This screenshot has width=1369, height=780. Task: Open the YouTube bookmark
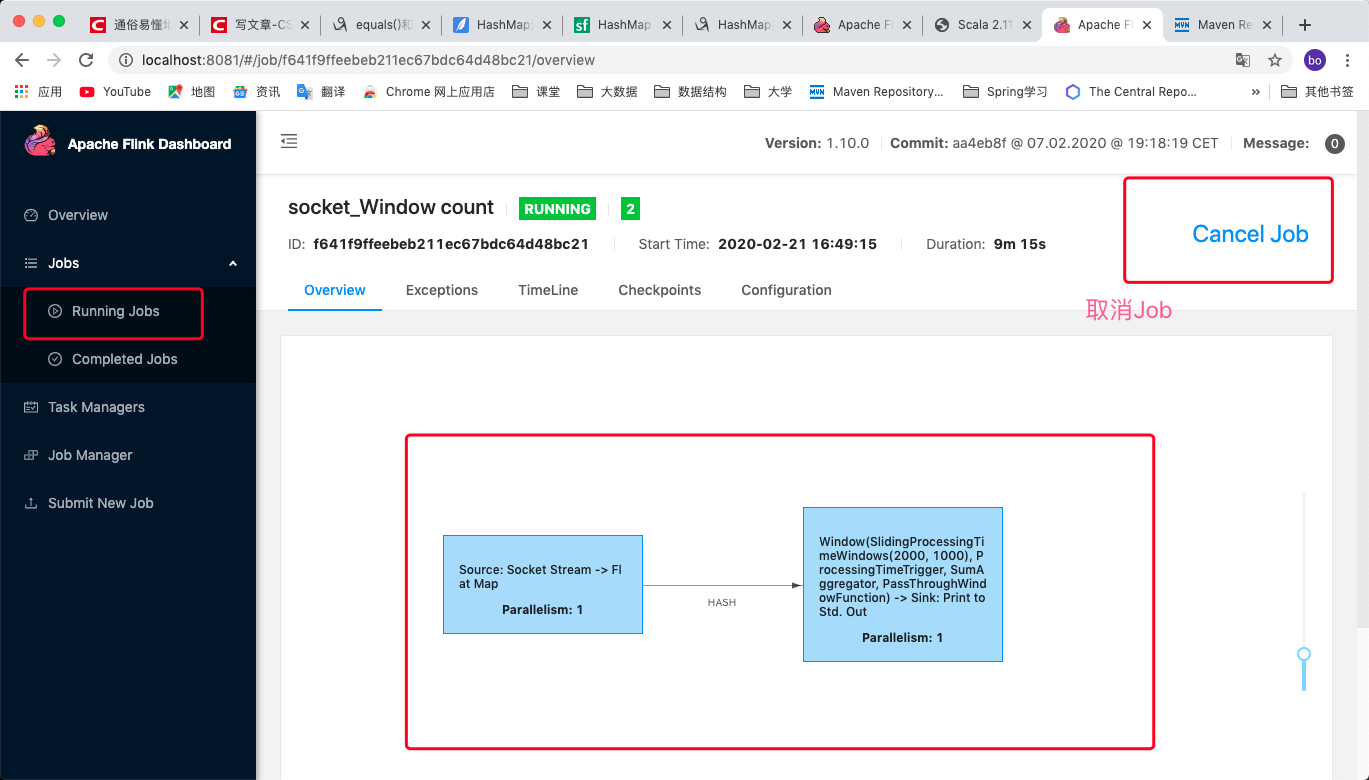tap(114, 91)
